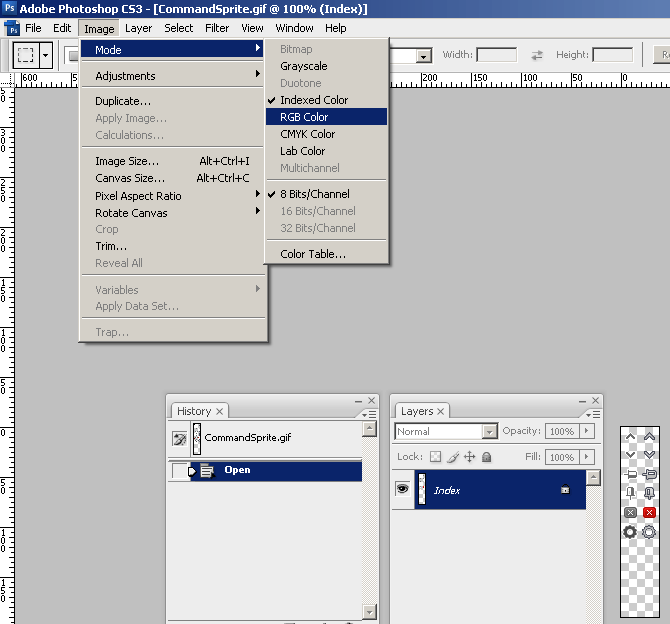This screenshot has width=670, height=624.
Task: Open the blend mode Normal dropdown
Action: point(489,432)
